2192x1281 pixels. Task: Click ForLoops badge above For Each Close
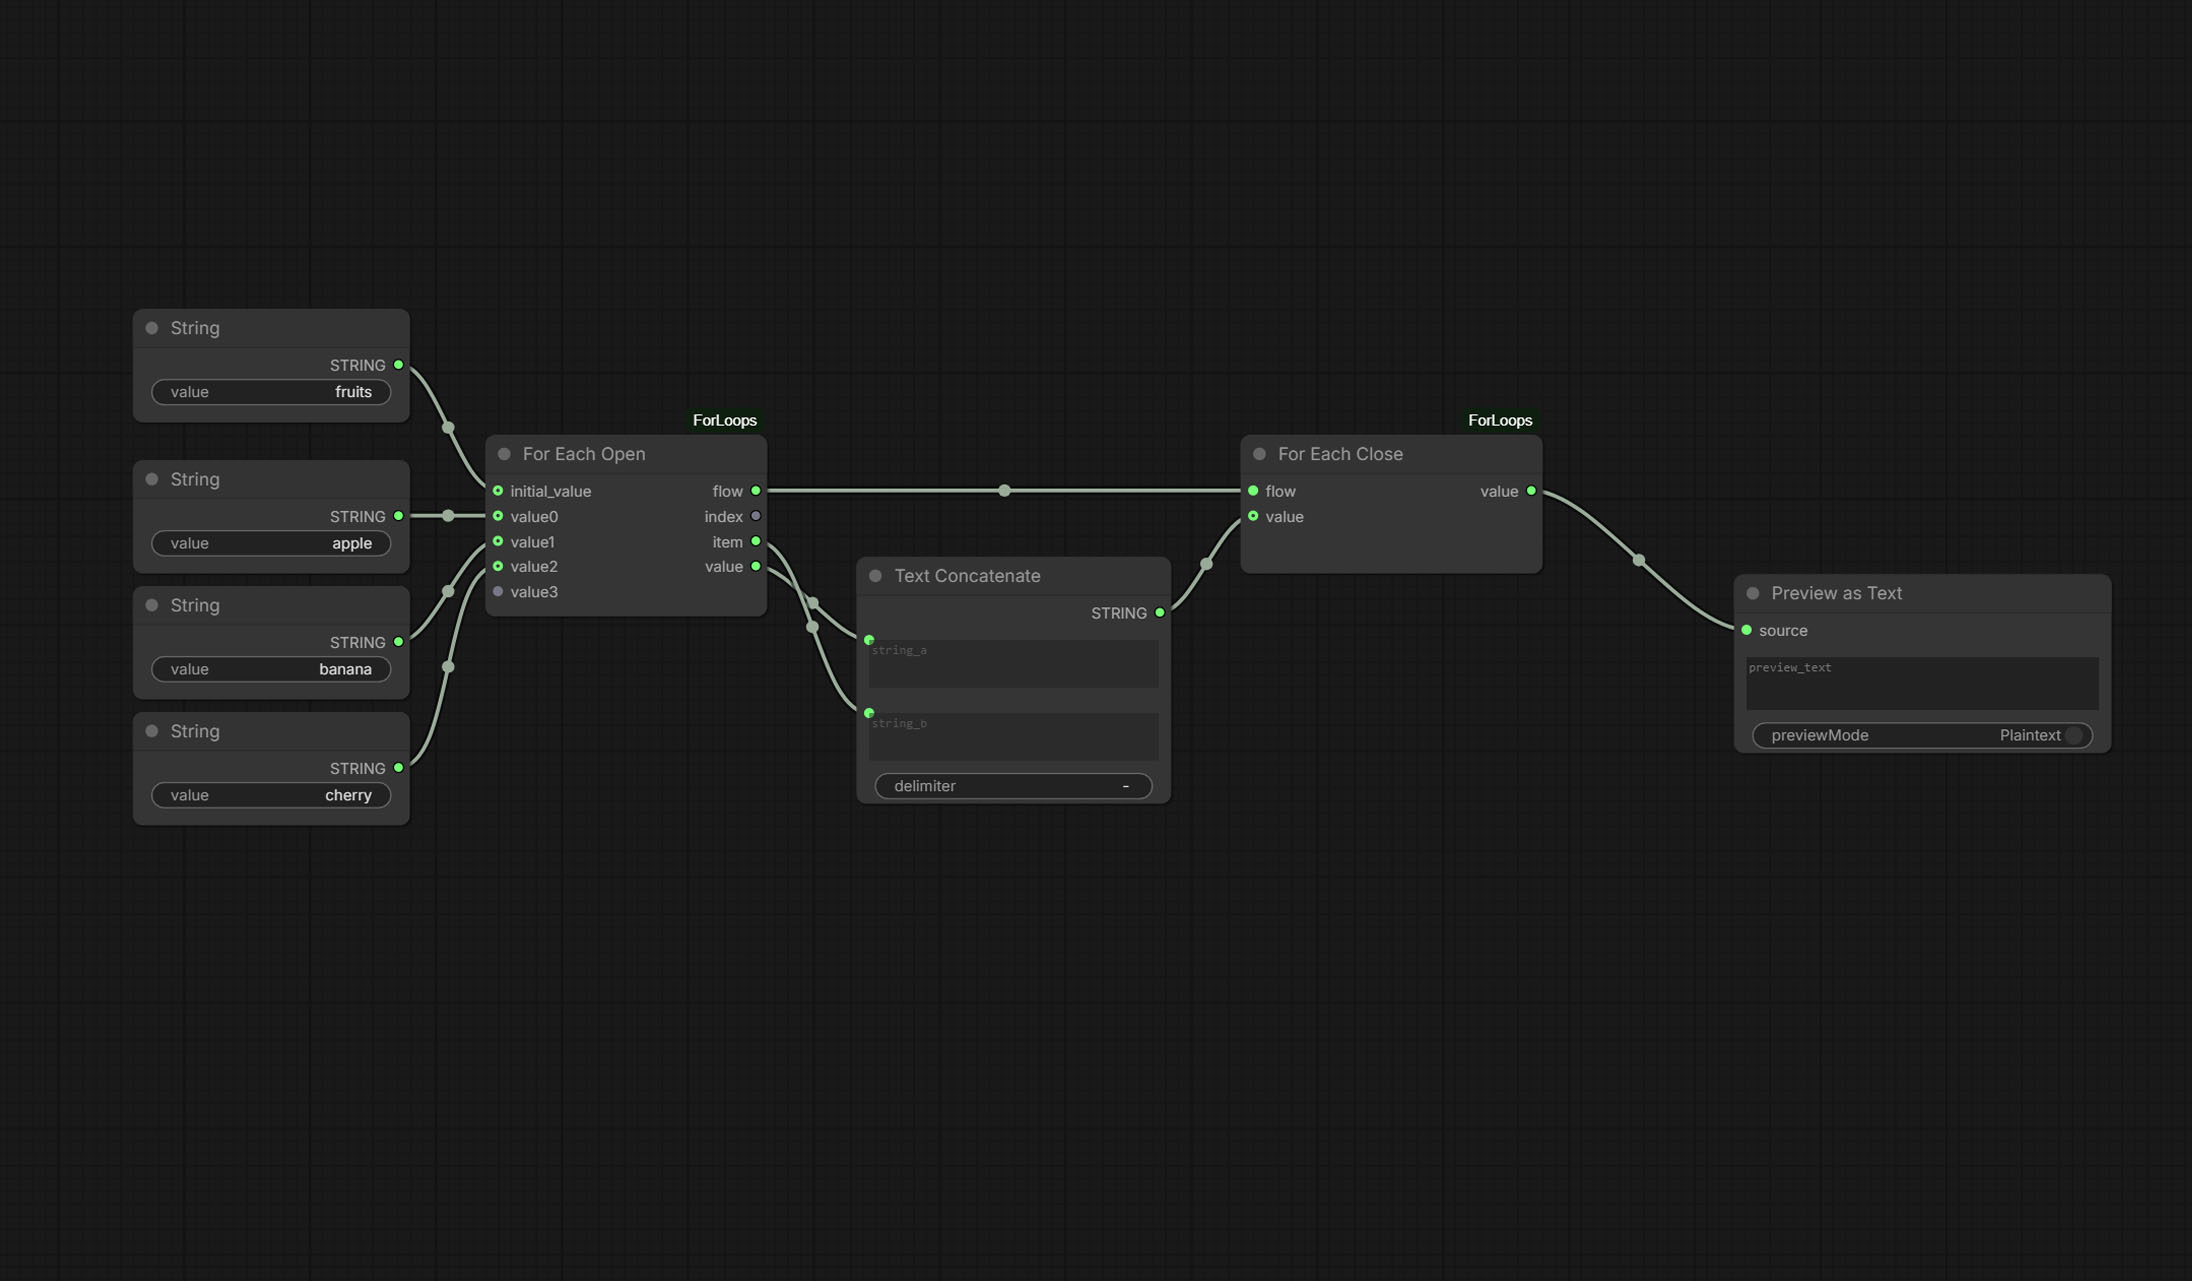1499,420
